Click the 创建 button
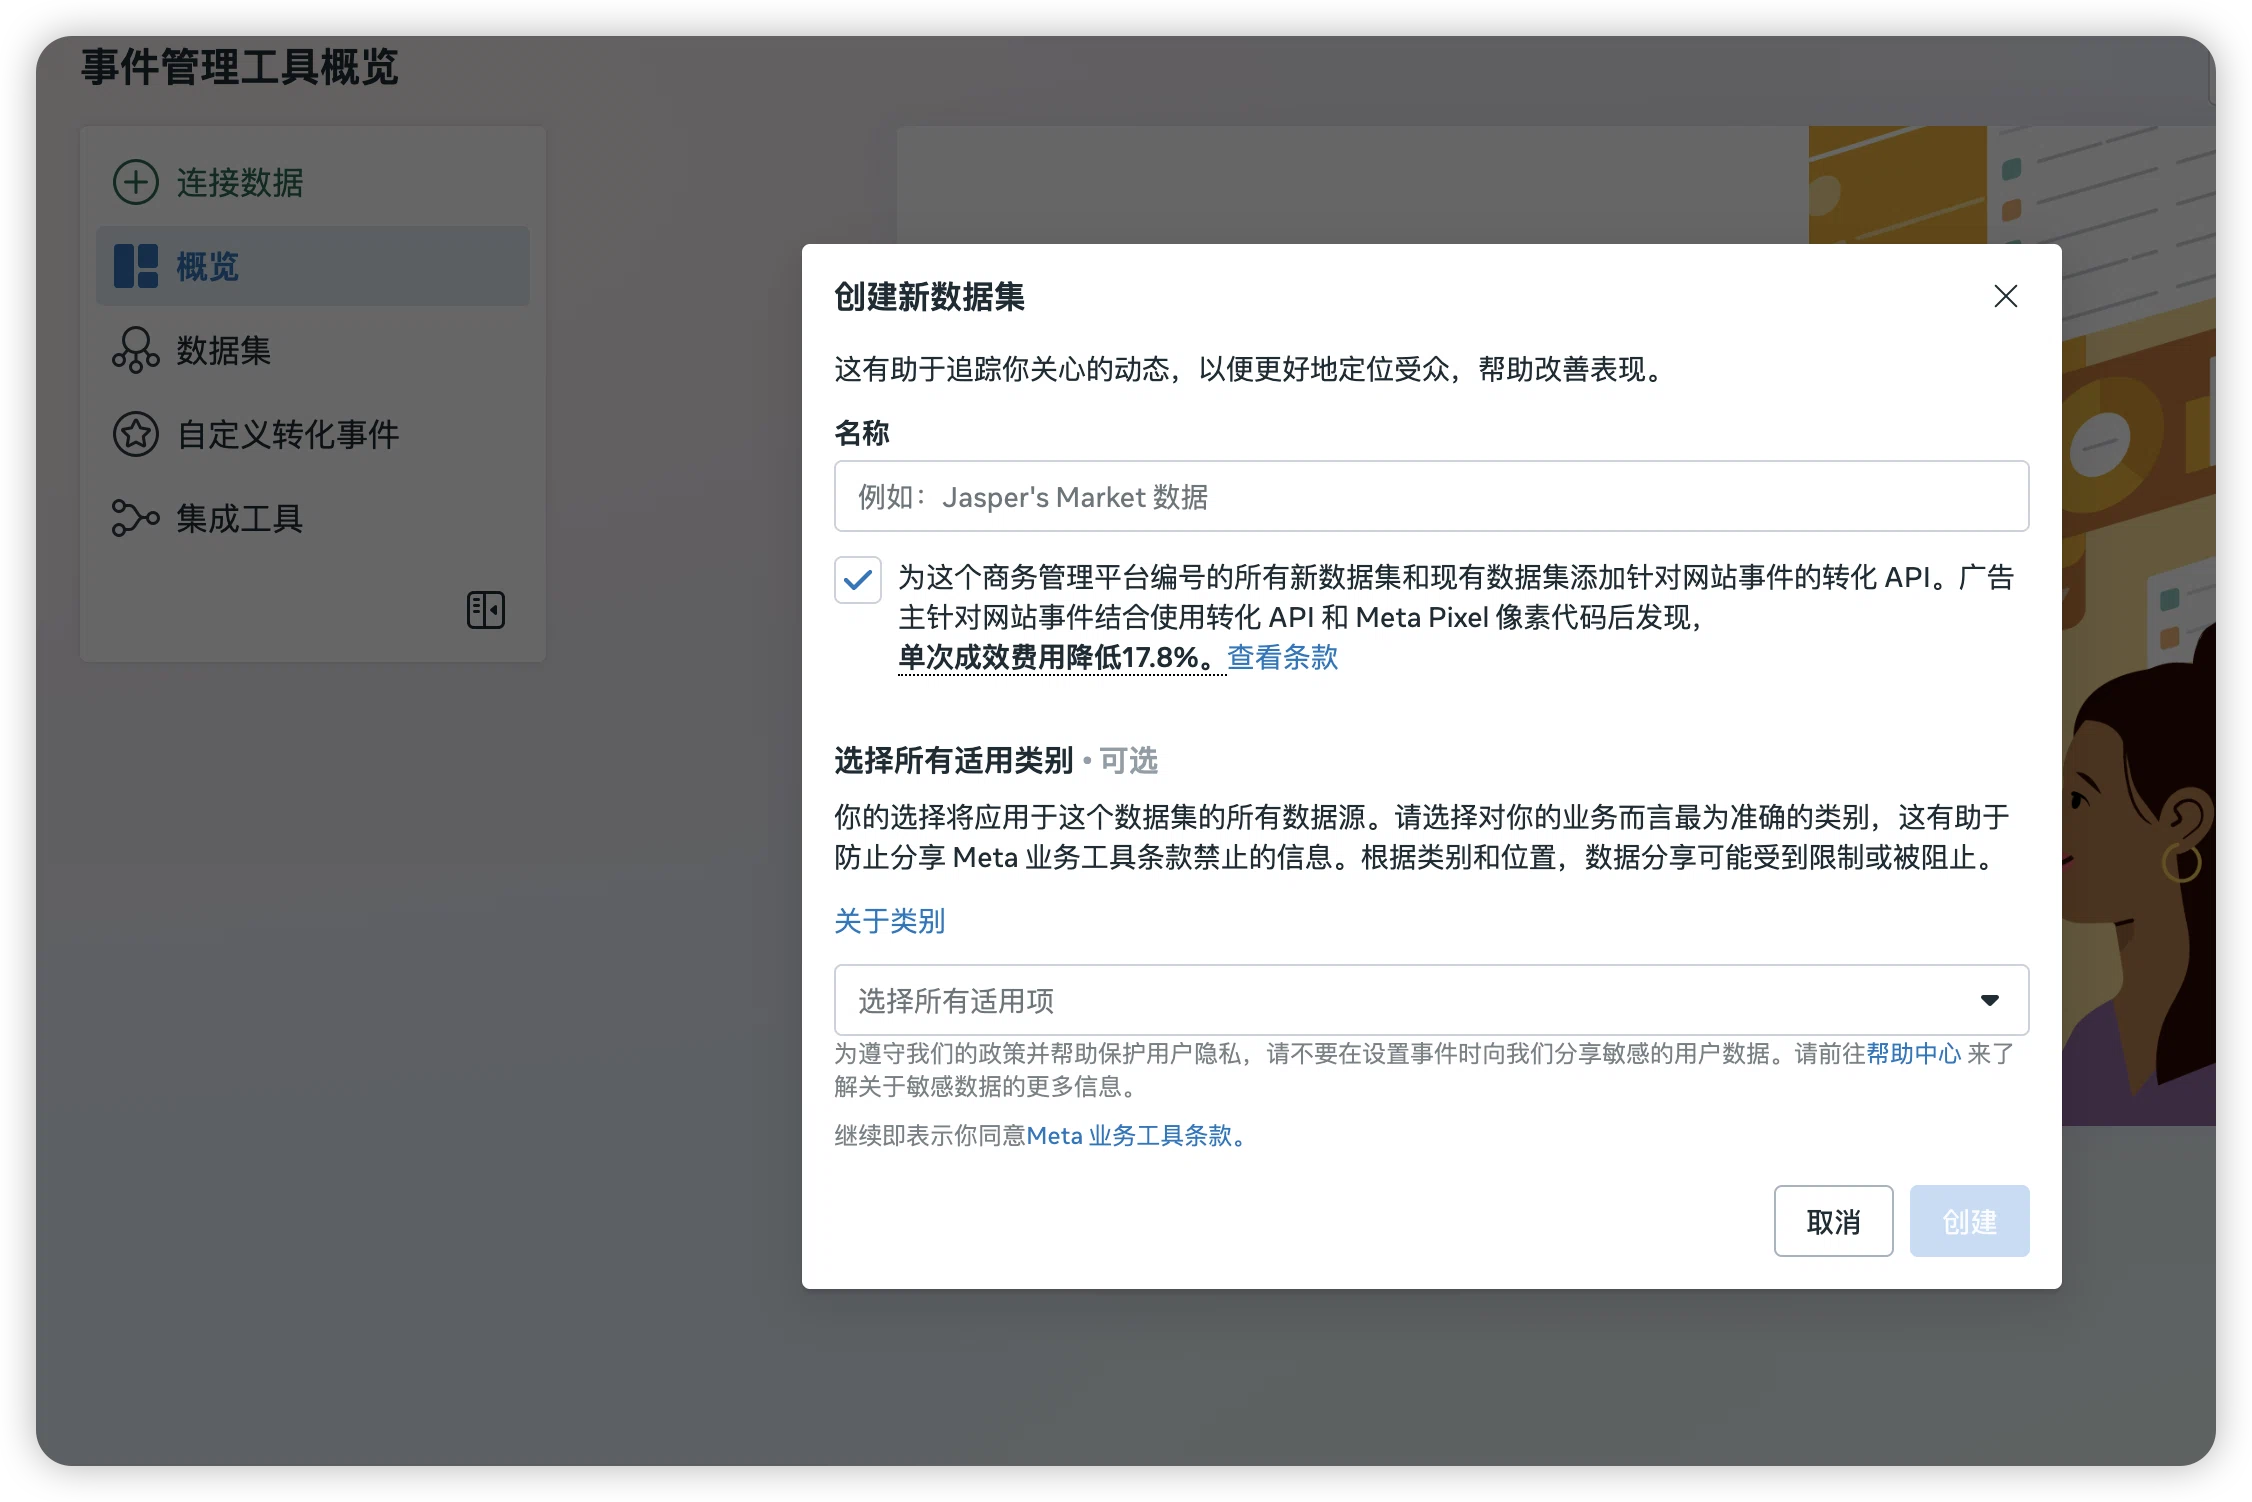 (x=1969, y=1221)
